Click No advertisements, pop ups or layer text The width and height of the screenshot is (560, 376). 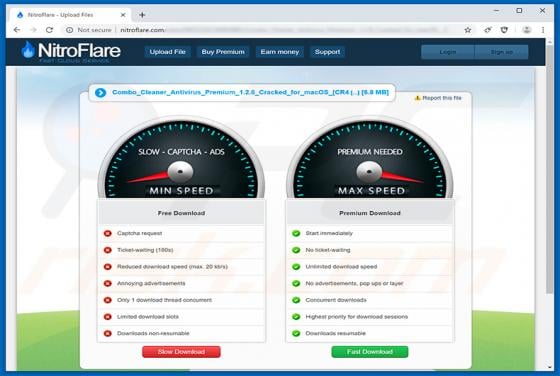[x=354, y=283]
